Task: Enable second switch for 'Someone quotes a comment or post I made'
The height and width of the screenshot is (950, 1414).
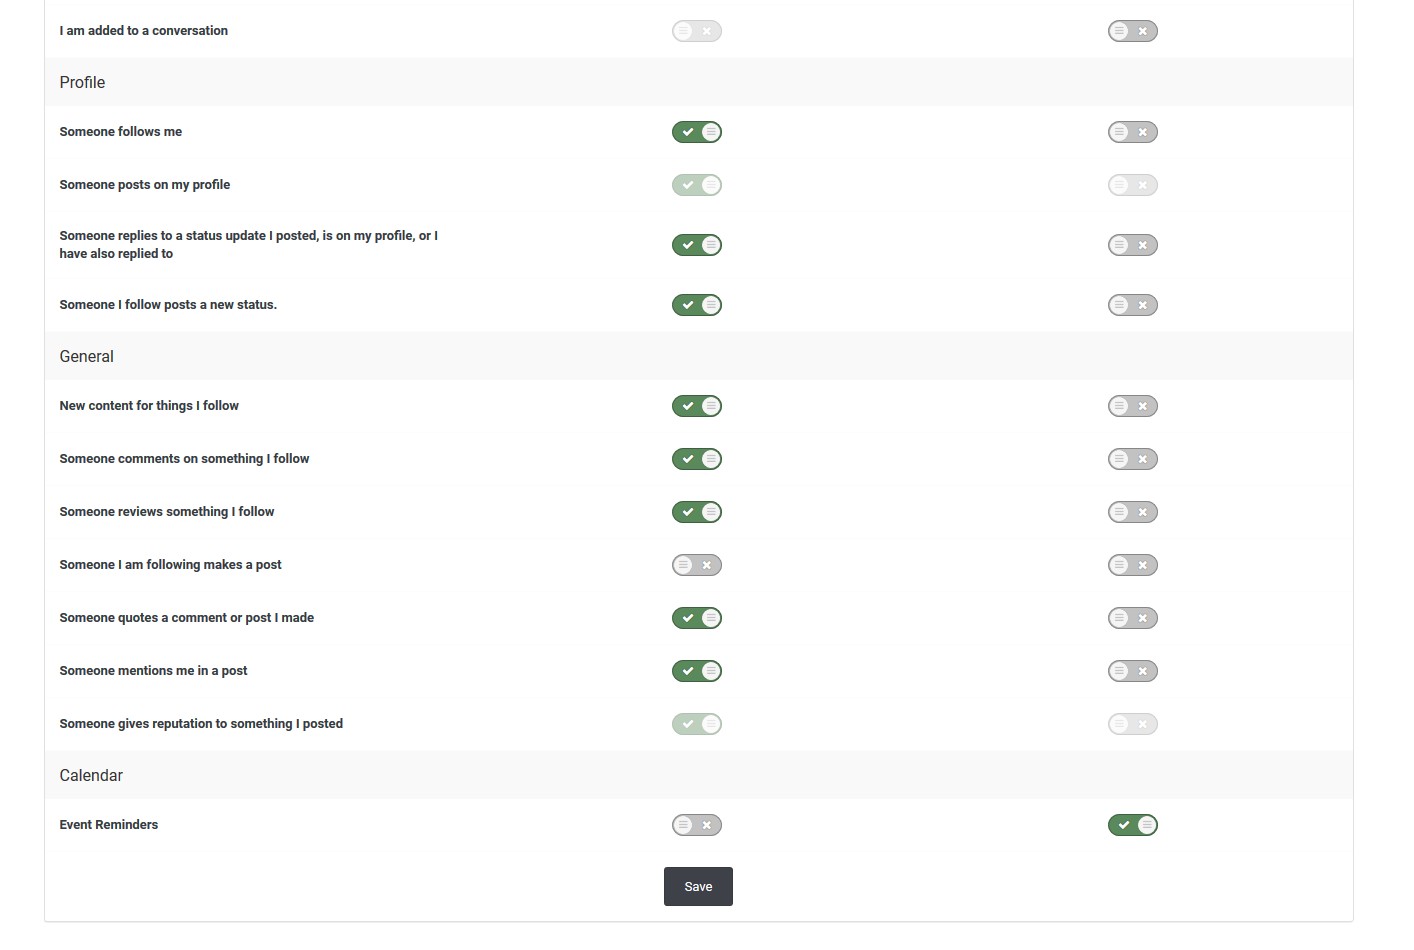Action: 1132,618
